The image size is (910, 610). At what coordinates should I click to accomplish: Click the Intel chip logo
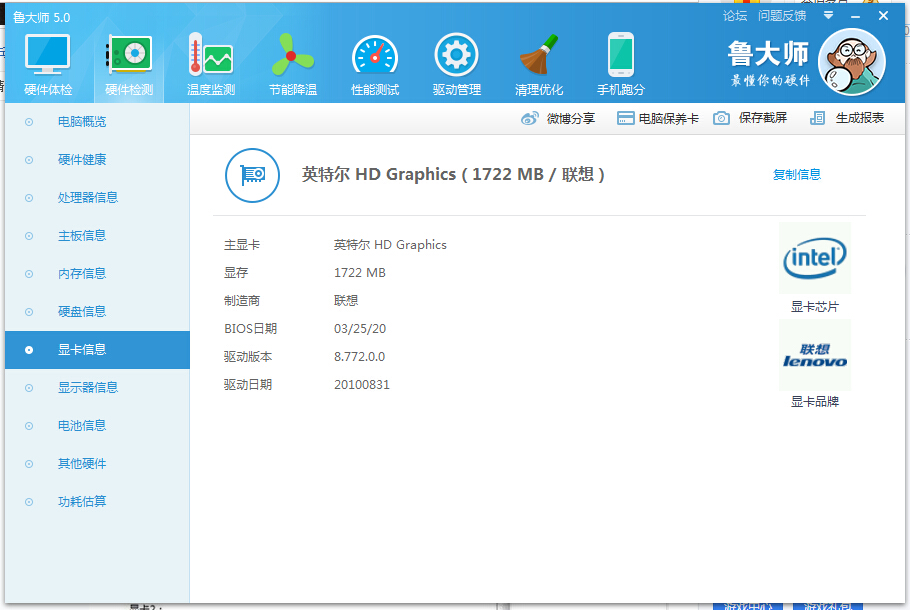point(815,258)
